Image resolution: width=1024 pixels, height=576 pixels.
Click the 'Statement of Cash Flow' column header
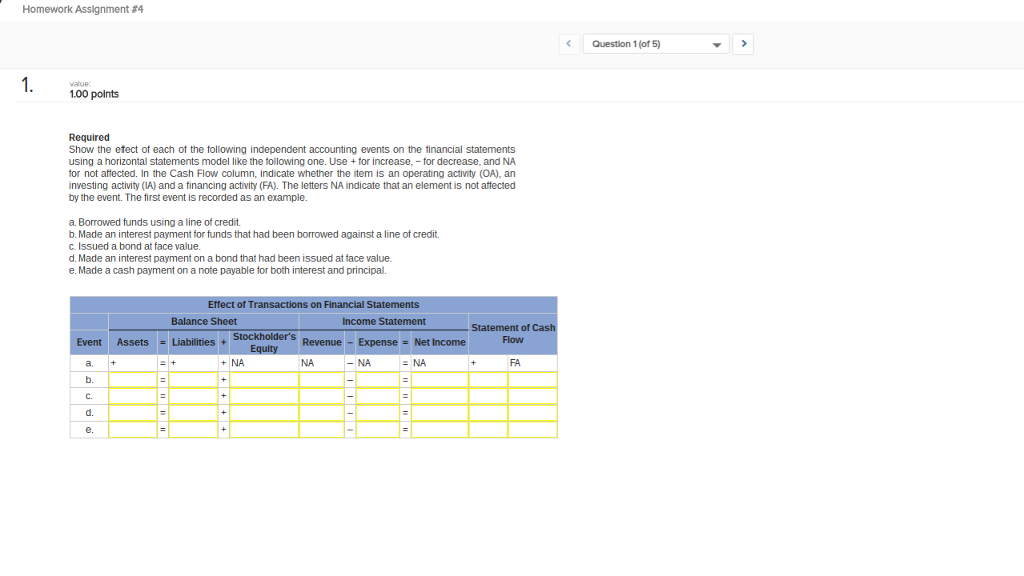pos(513,334)
